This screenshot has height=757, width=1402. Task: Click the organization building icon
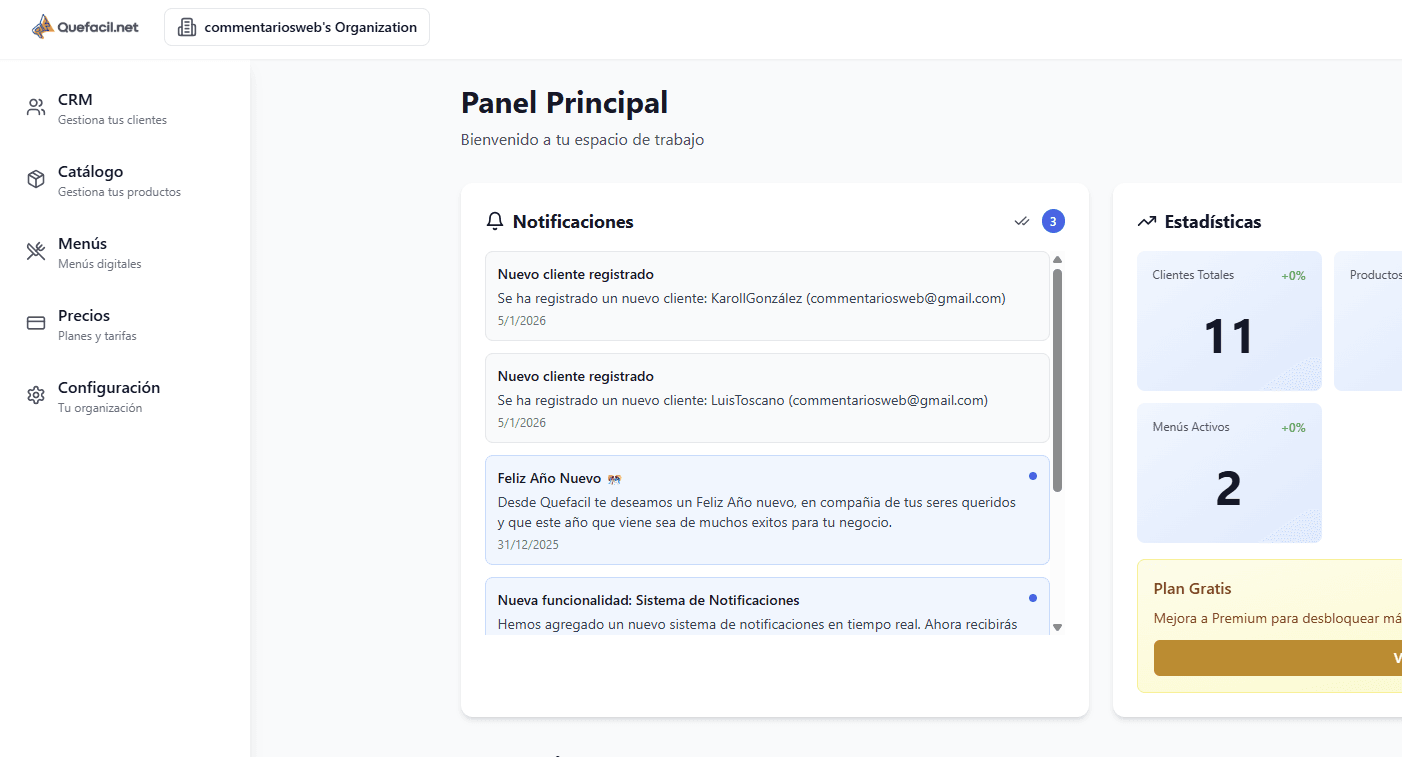(187, 28)
